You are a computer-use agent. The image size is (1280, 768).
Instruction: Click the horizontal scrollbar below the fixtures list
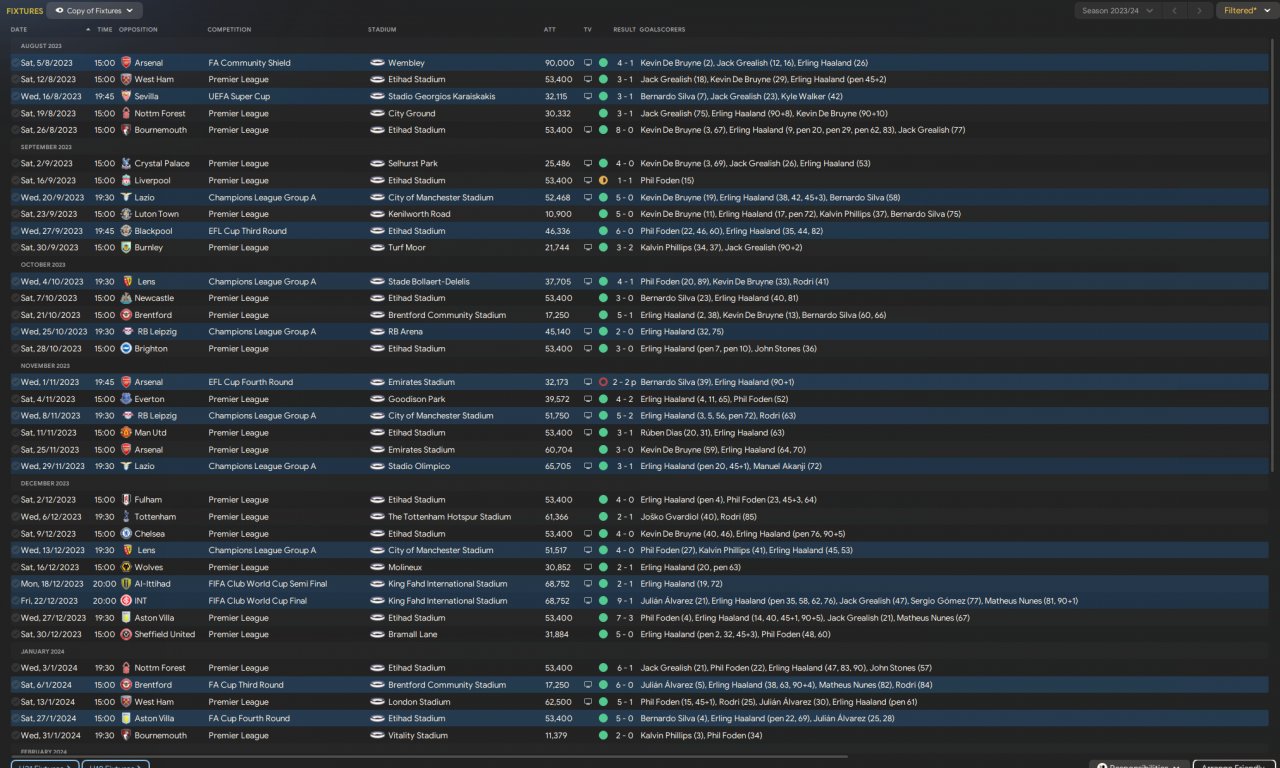tap(430, 756)
